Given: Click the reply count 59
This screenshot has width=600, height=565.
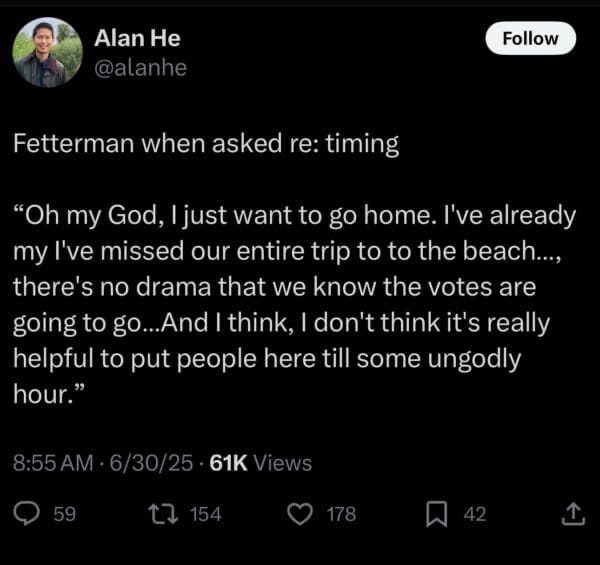Looking at the screenshot, I should click(65, 514).
